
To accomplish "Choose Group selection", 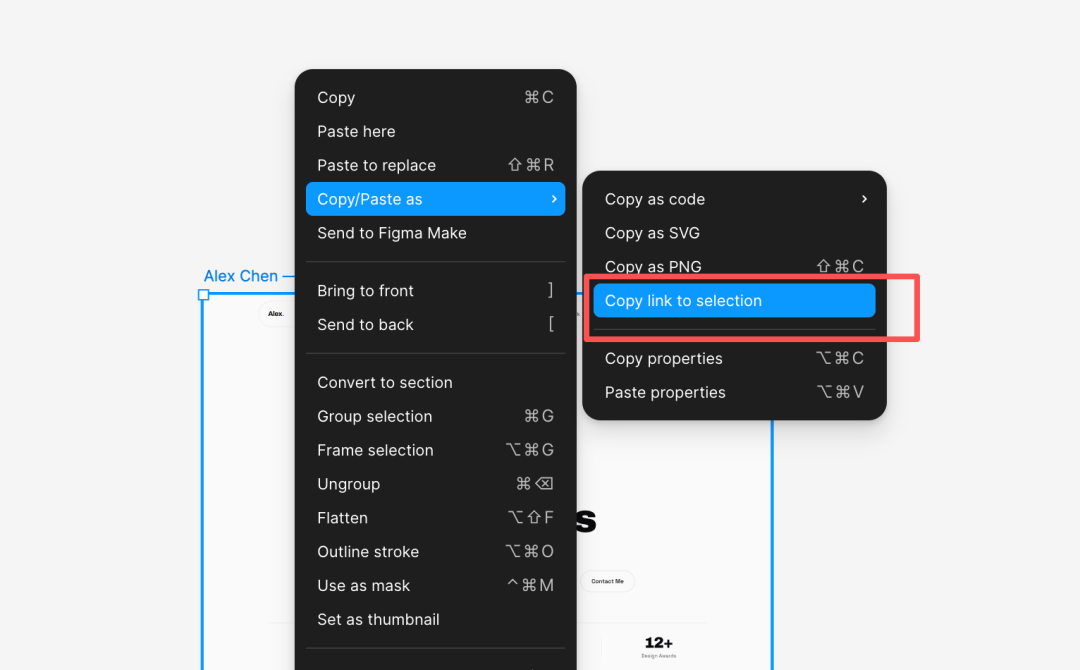I will [x=435, y=416].
